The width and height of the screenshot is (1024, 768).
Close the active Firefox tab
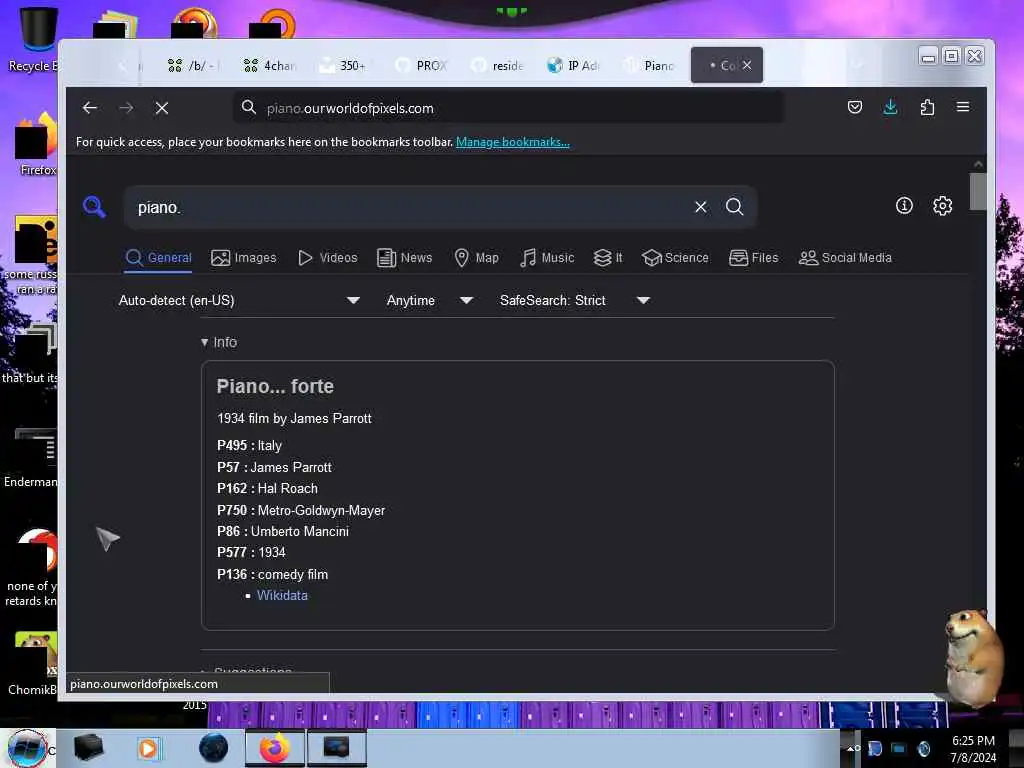tap(747, 65)
